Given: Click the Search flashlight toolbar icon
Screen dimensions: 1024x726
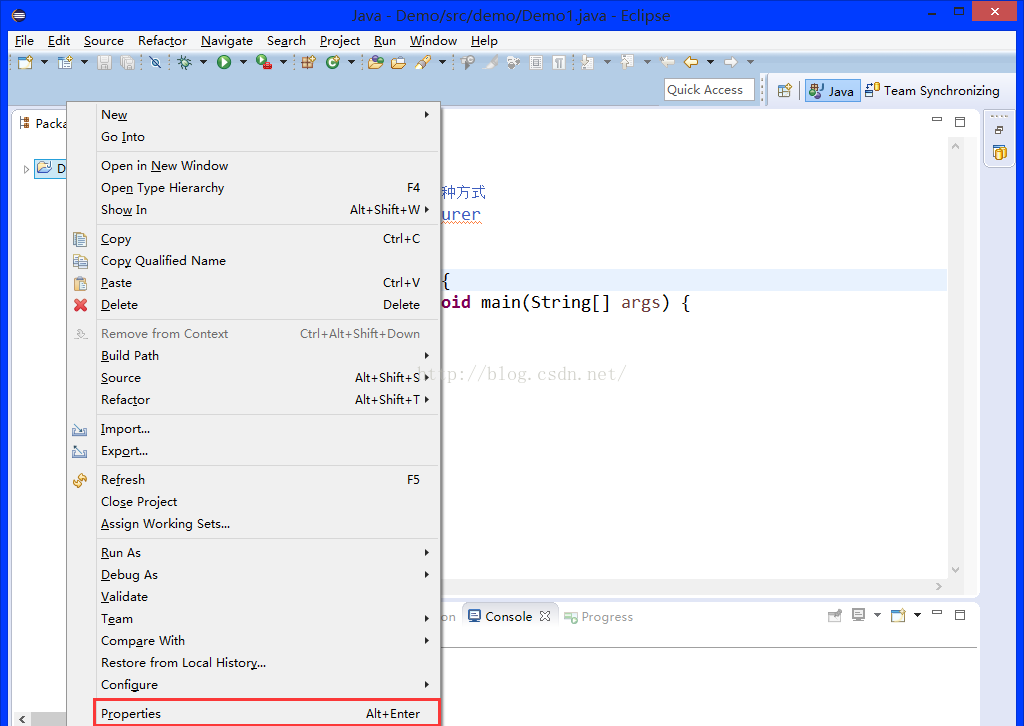Looking at the screenshot, I should pyautogui.click(x=423, y=62).
